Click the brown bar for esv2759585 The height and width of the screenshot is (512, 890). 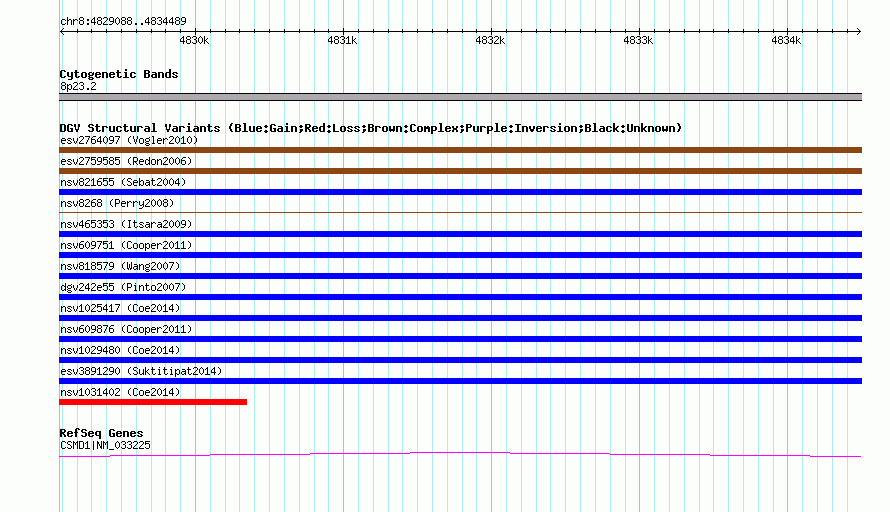click(x=460, y=171)
